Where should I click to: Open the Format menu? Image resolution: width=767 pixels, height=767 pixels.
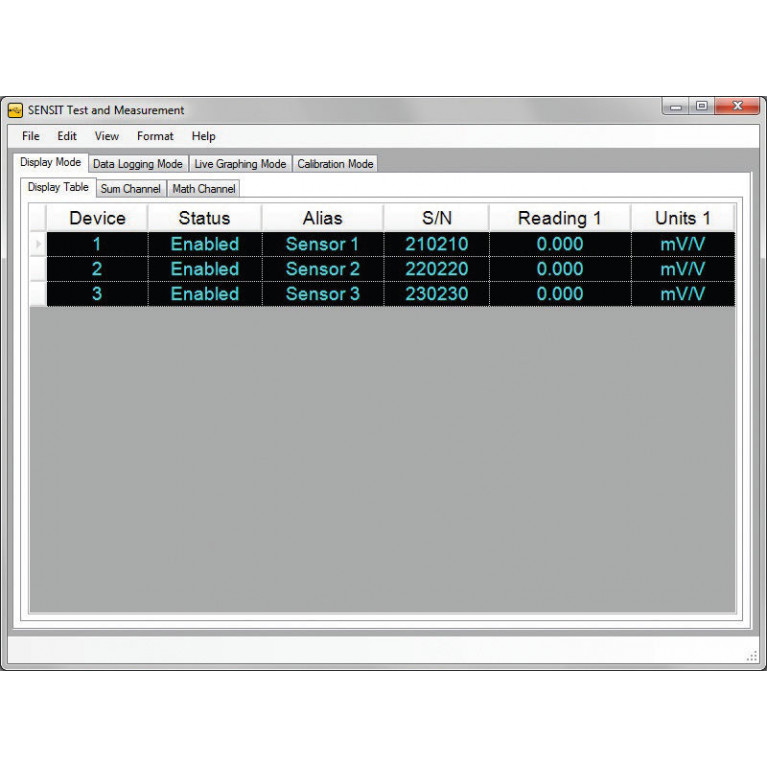[155, 136]
